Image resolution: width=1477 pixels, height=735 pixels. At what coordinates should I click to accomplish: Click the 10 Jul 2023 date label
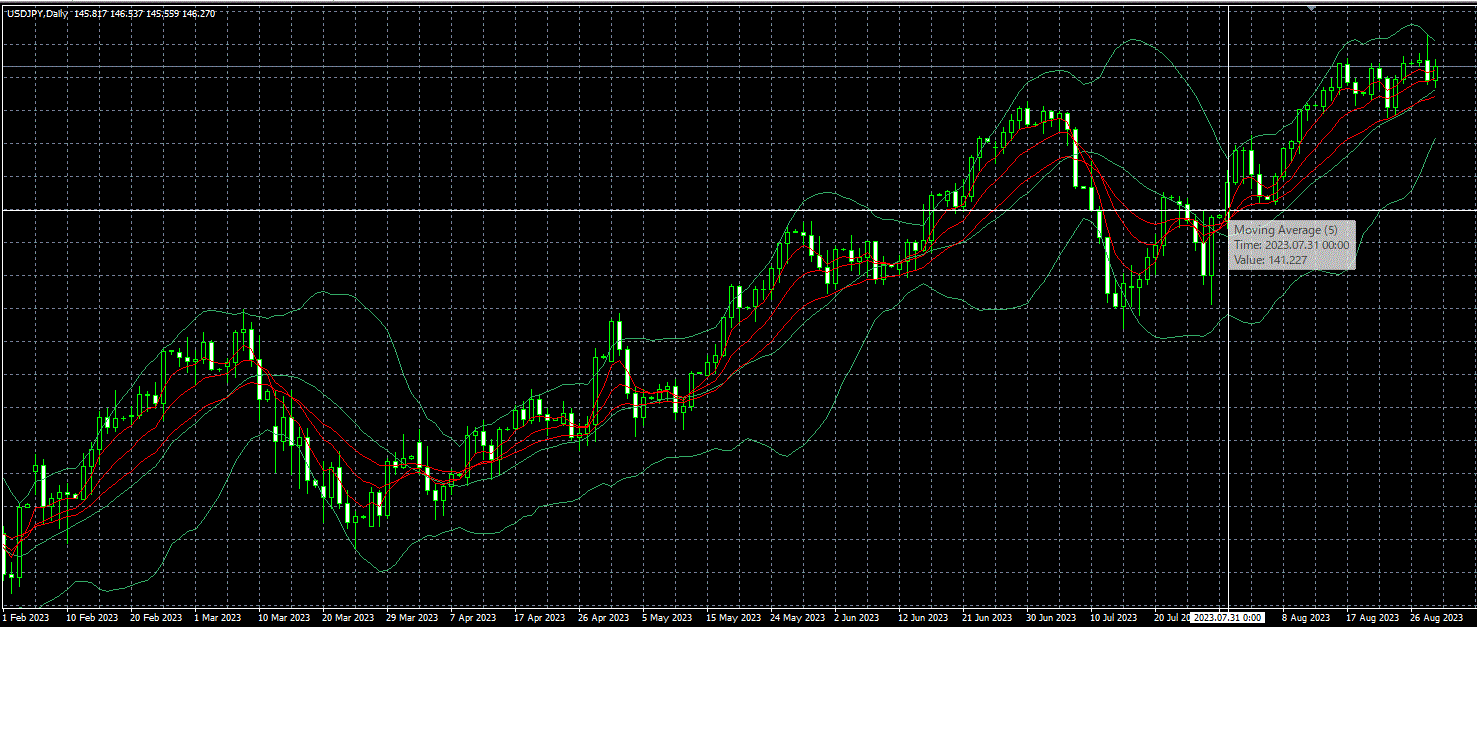coord(1113,618)
